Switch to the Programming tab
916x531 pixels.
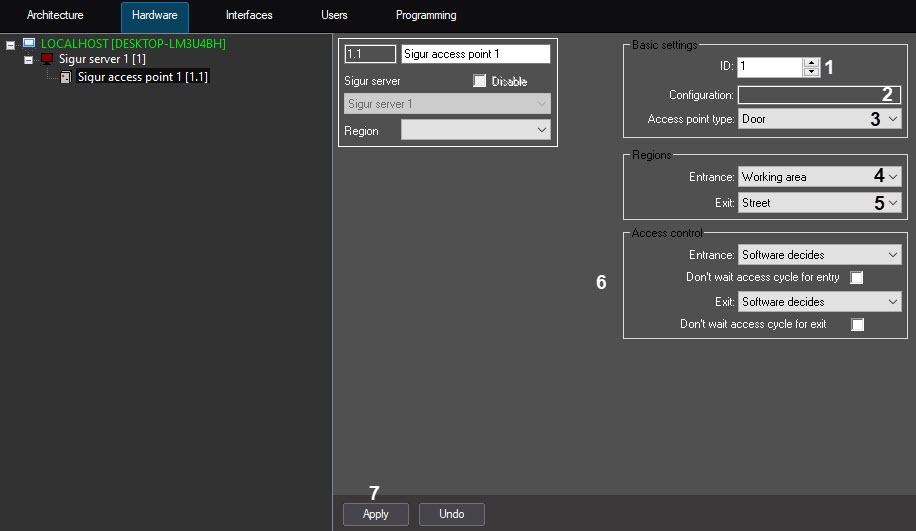click(426, 16)
